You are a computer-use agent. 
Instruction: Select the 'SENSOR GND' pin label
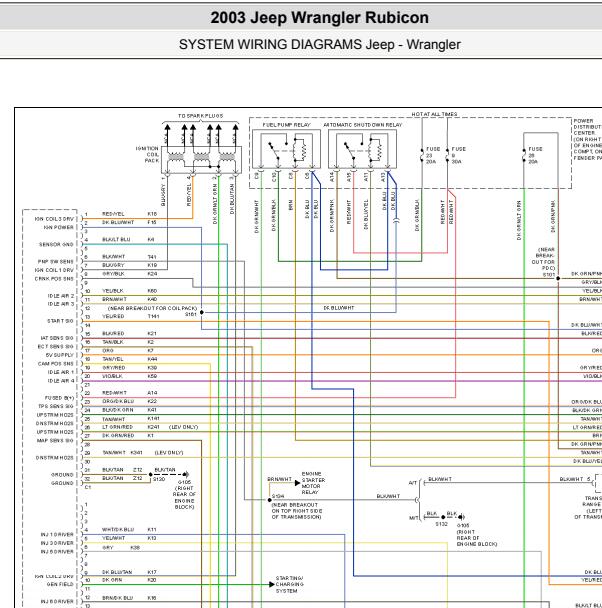pyautogui.click(x=56, y=245)
